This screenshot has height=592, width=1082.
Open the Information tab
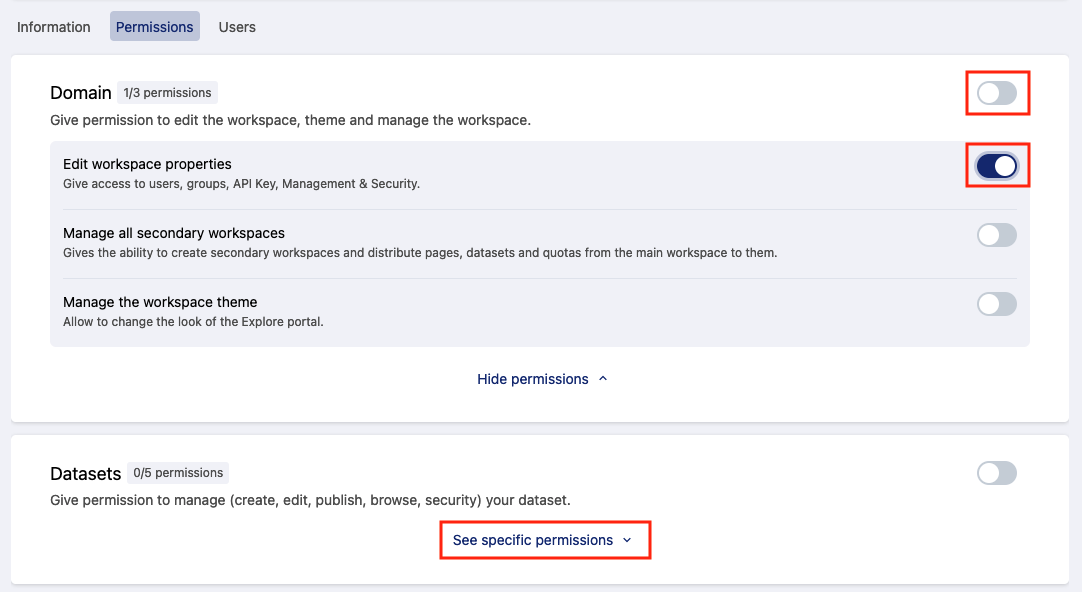(54, 27)
